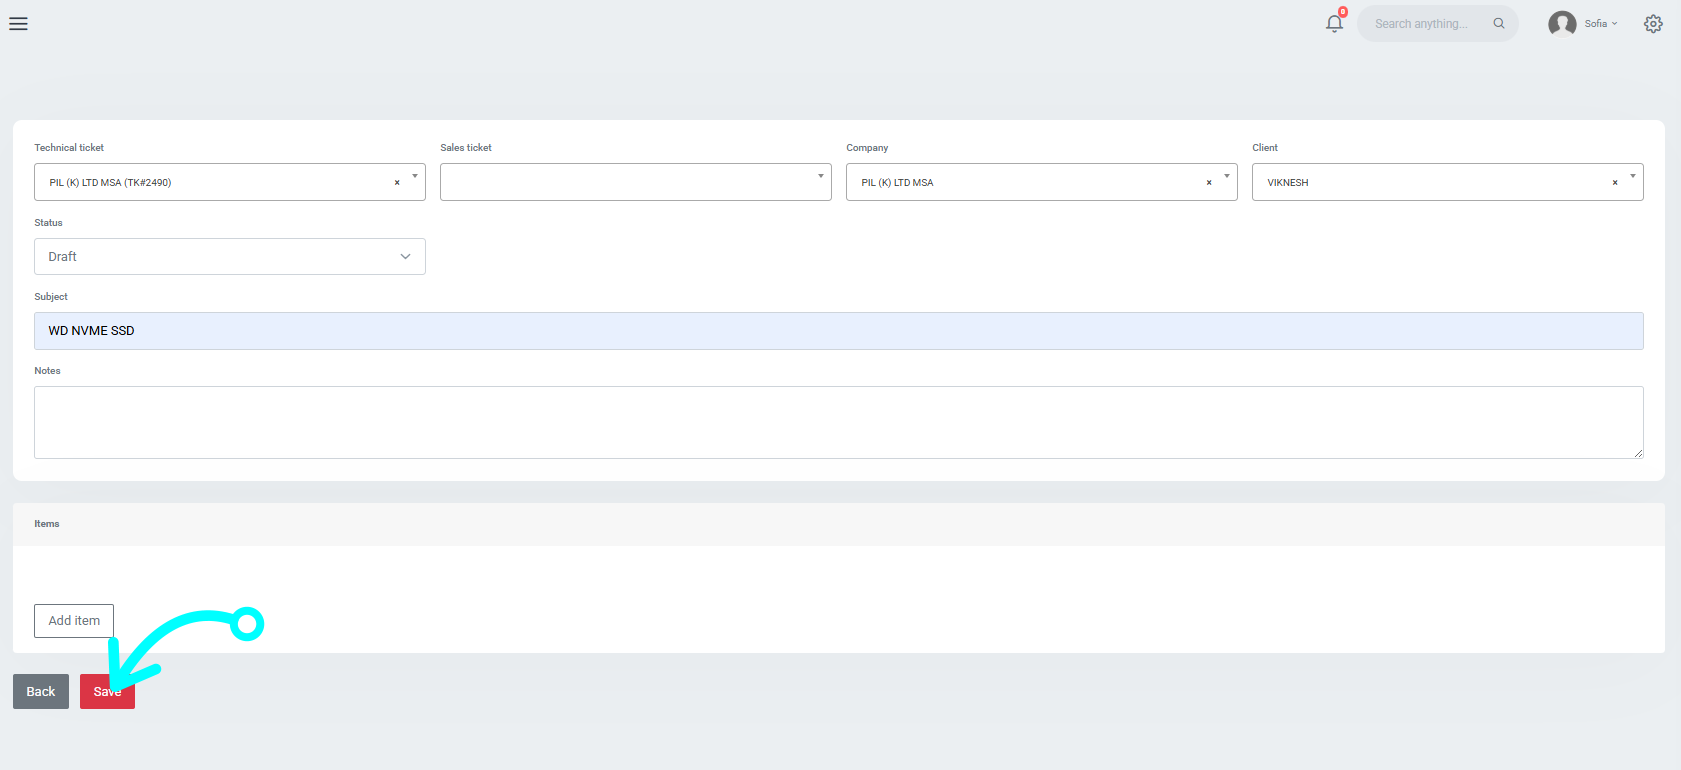The width and height of the screenshot is (1681, 770).
Task: Click the Add item button
Action: pos(74,621)
